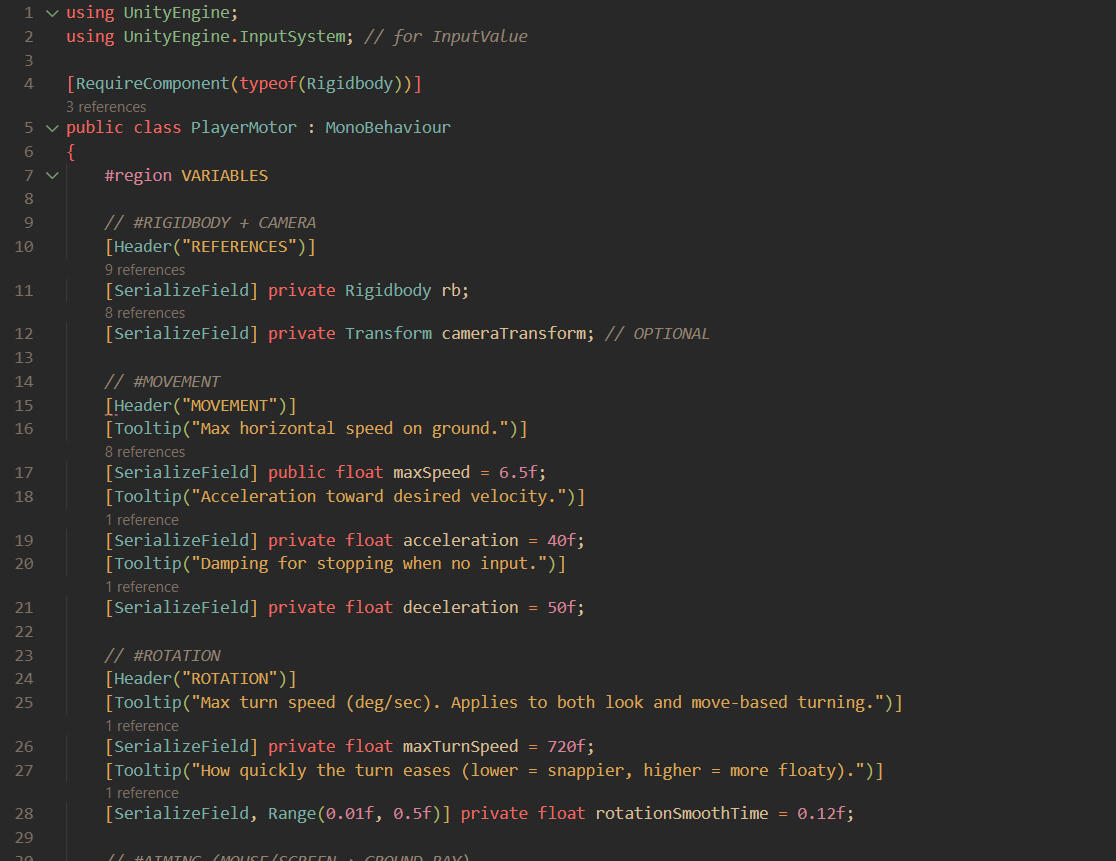Place cursor on Rigidbody type on line 11
The image size is (1116, 861).
click(x=387, y=290)
